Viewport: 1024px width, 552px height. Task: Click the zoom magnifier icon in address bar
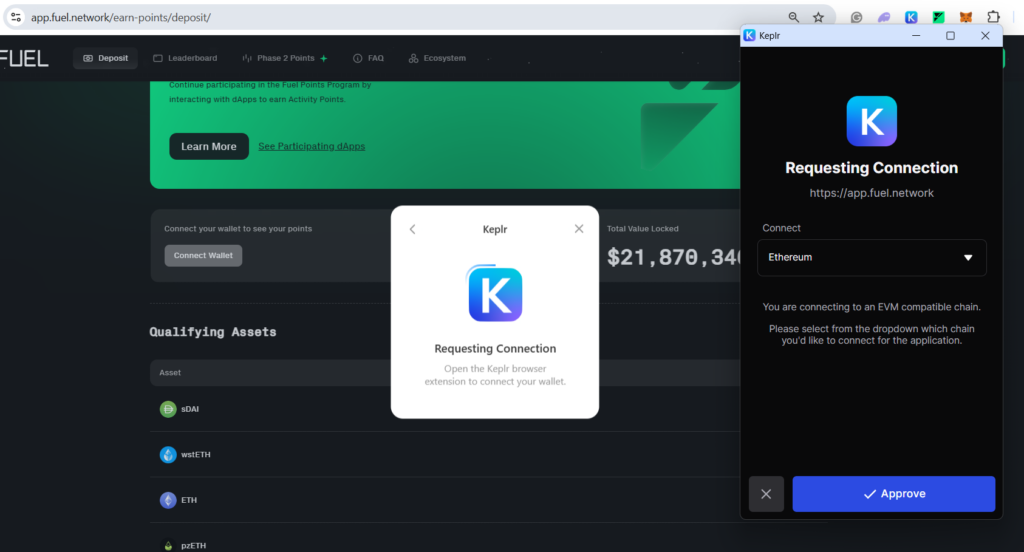point(793,17)
